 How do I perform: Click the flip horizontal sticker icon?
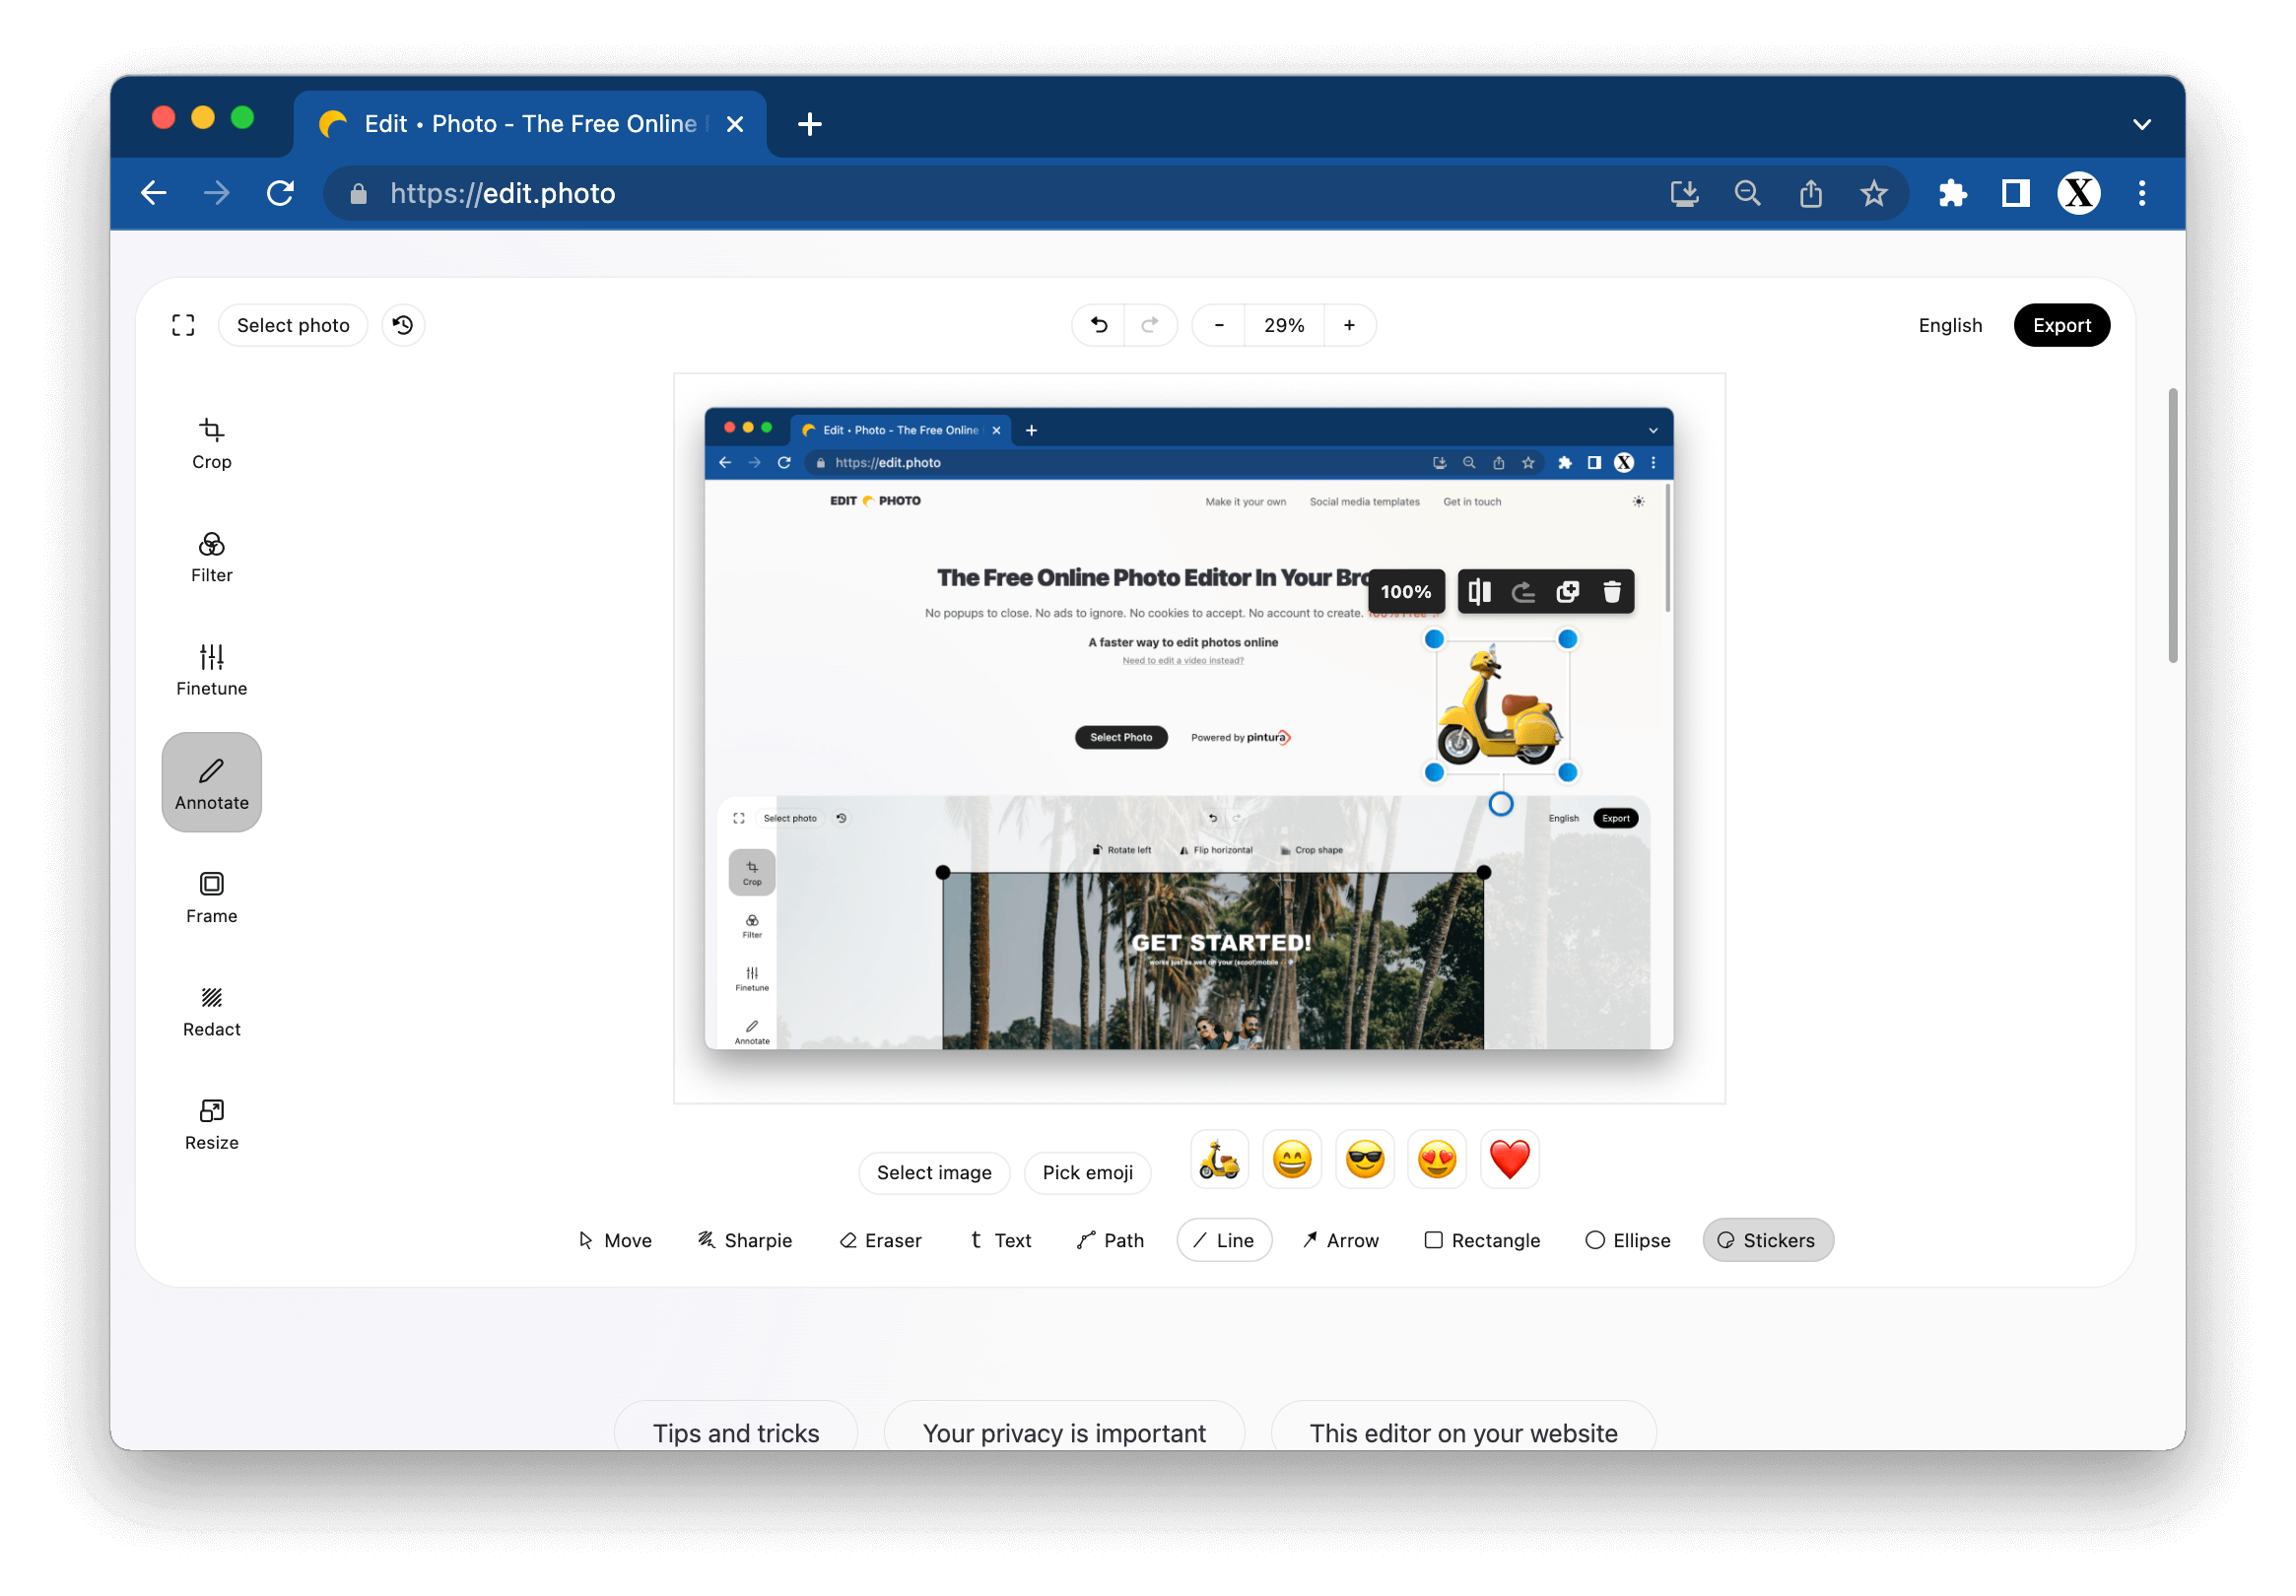tap(1479, 592)
